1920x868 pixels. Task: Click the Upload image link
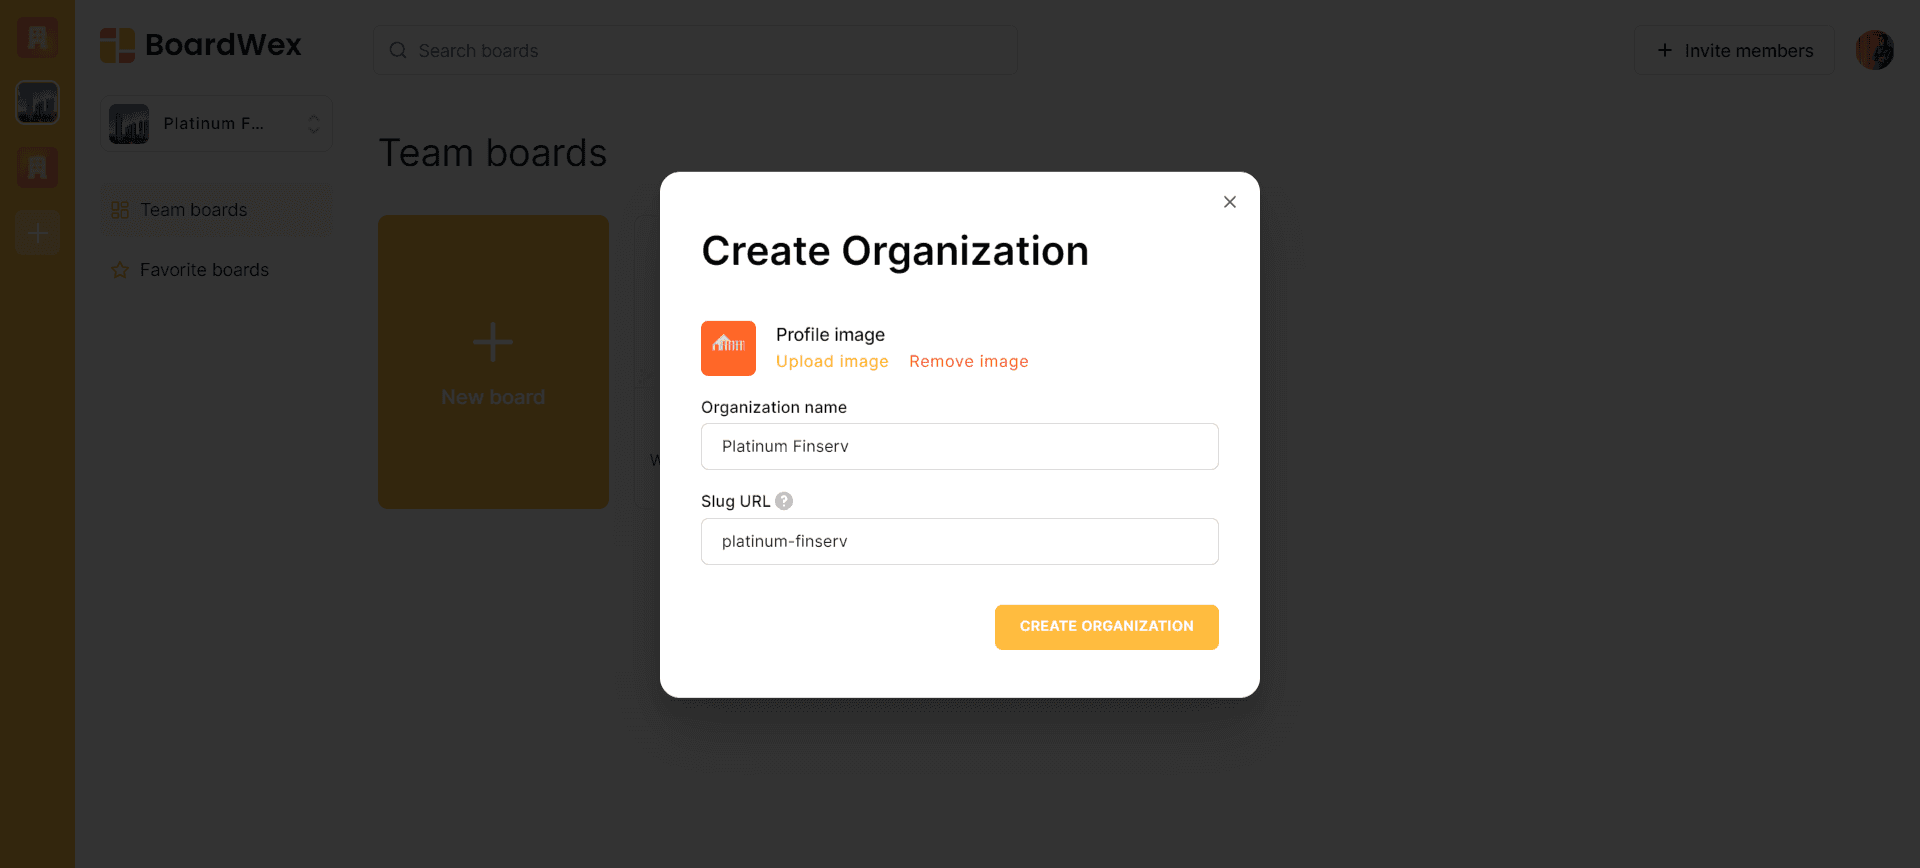pyautogui.click(x=832, y=362)
